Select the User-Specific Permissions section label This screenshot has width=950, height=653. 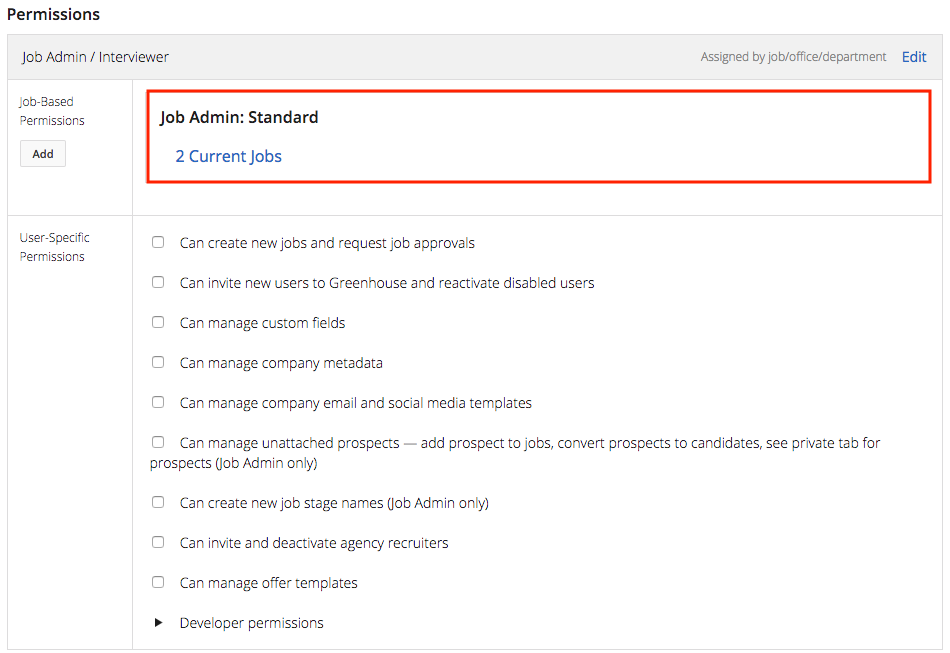click(x=52, y=246)
